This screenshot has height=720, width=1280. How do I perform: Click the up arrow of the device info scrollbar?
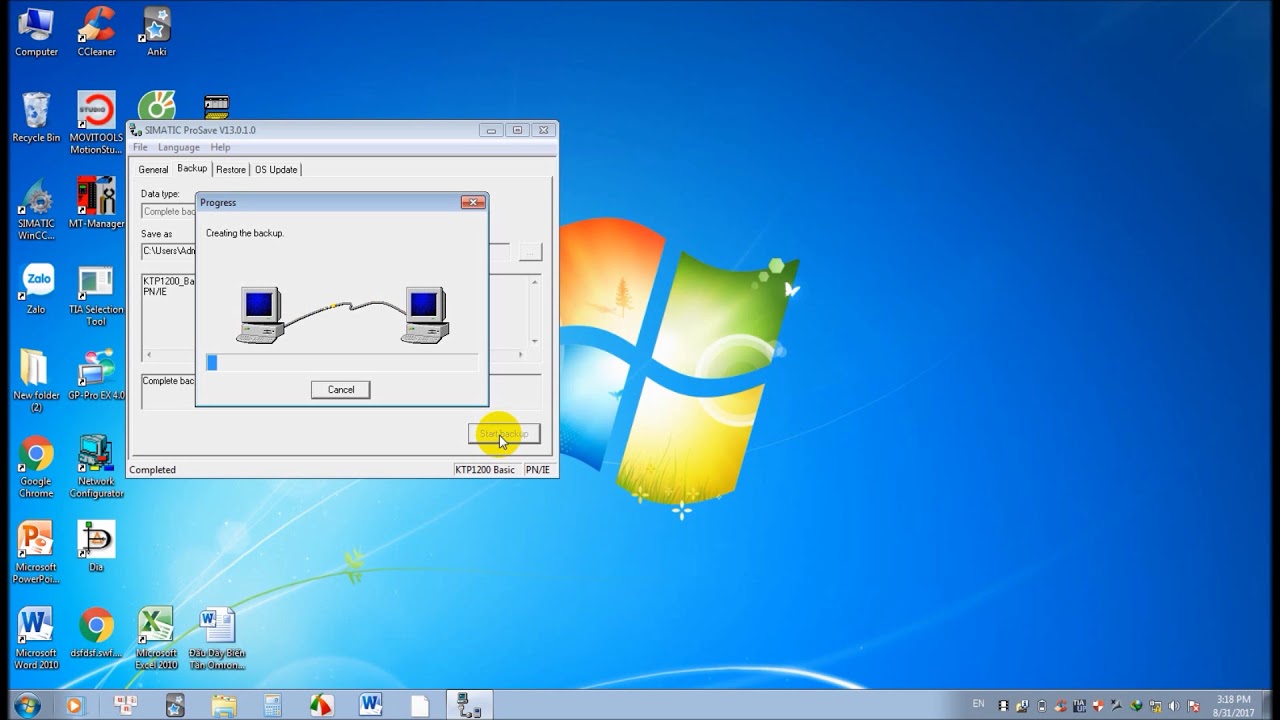[x=535, y=283]
